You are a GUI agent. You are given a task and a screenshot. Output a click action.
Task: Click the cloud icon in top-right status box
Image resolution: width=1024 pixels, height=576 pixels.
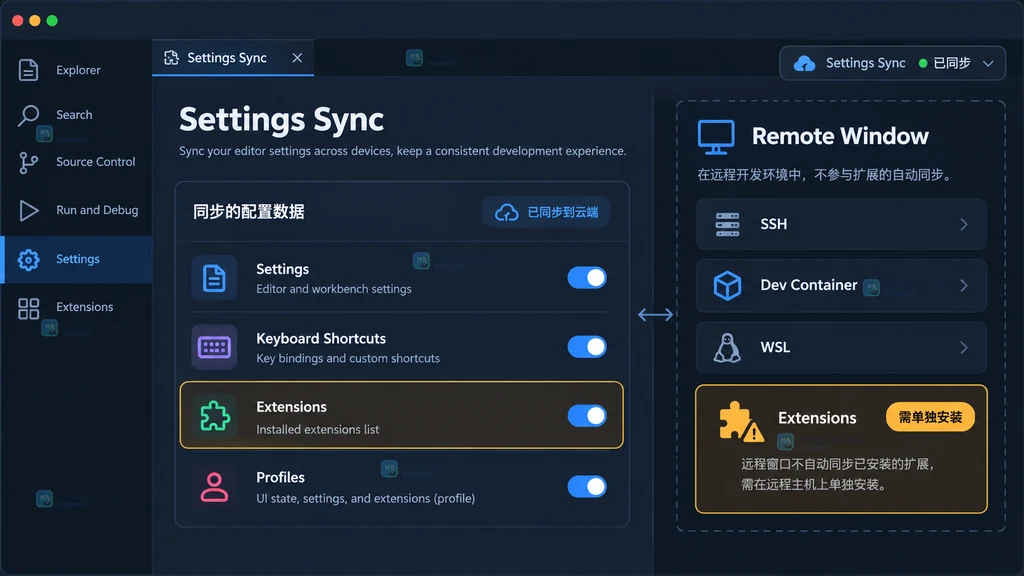[x=805, y=63]
